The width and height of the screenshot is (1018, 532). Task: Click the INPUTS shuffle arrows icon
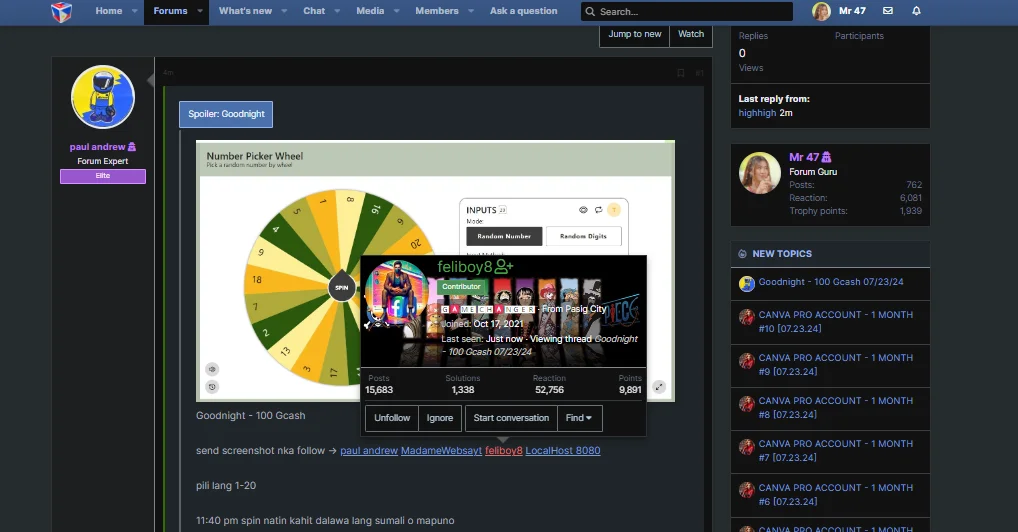coord(598,210)
